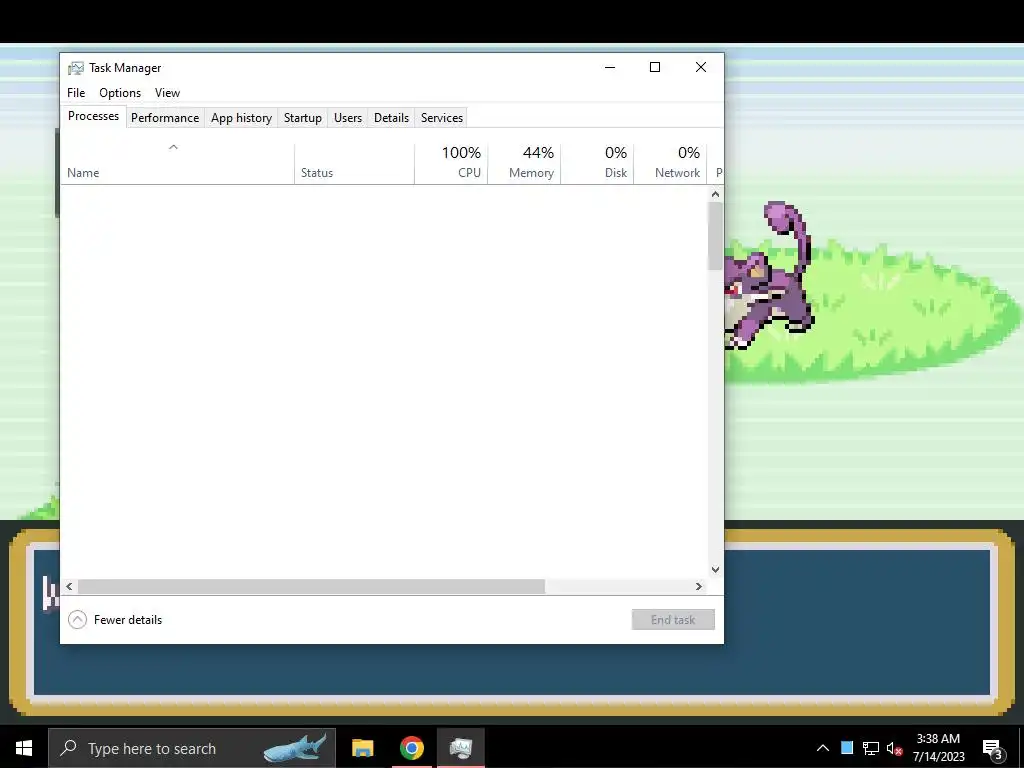1024x768 pixels.
Task: Open File Explorer from the taskbar
Action: pos(362,748)
